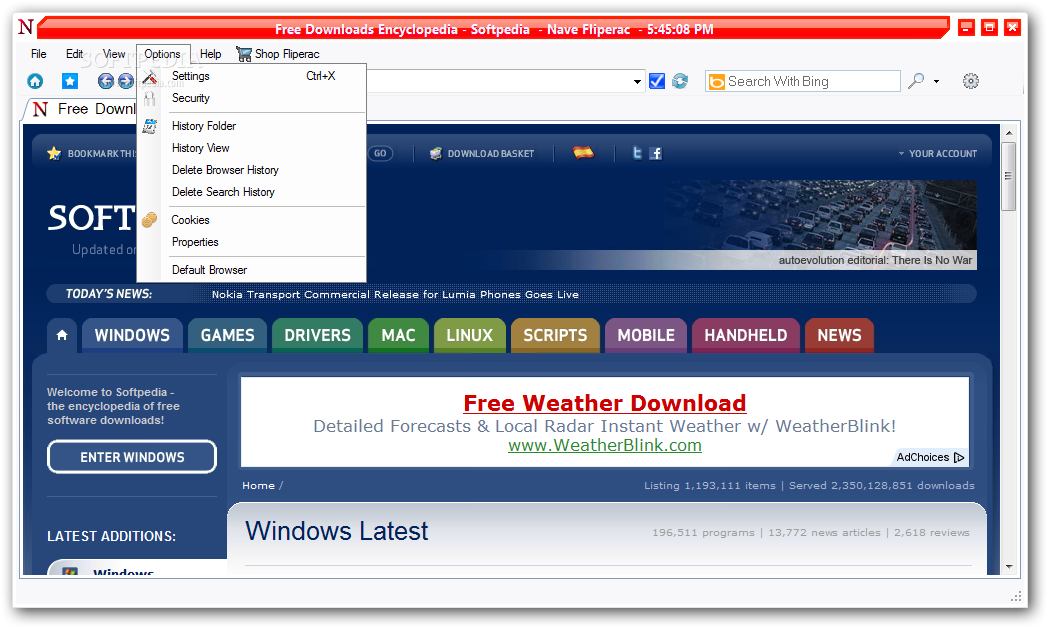This screenshot has height=628, width=1048.
Task: Open the Nokia Transport news headline
Action: pos(395,295)
